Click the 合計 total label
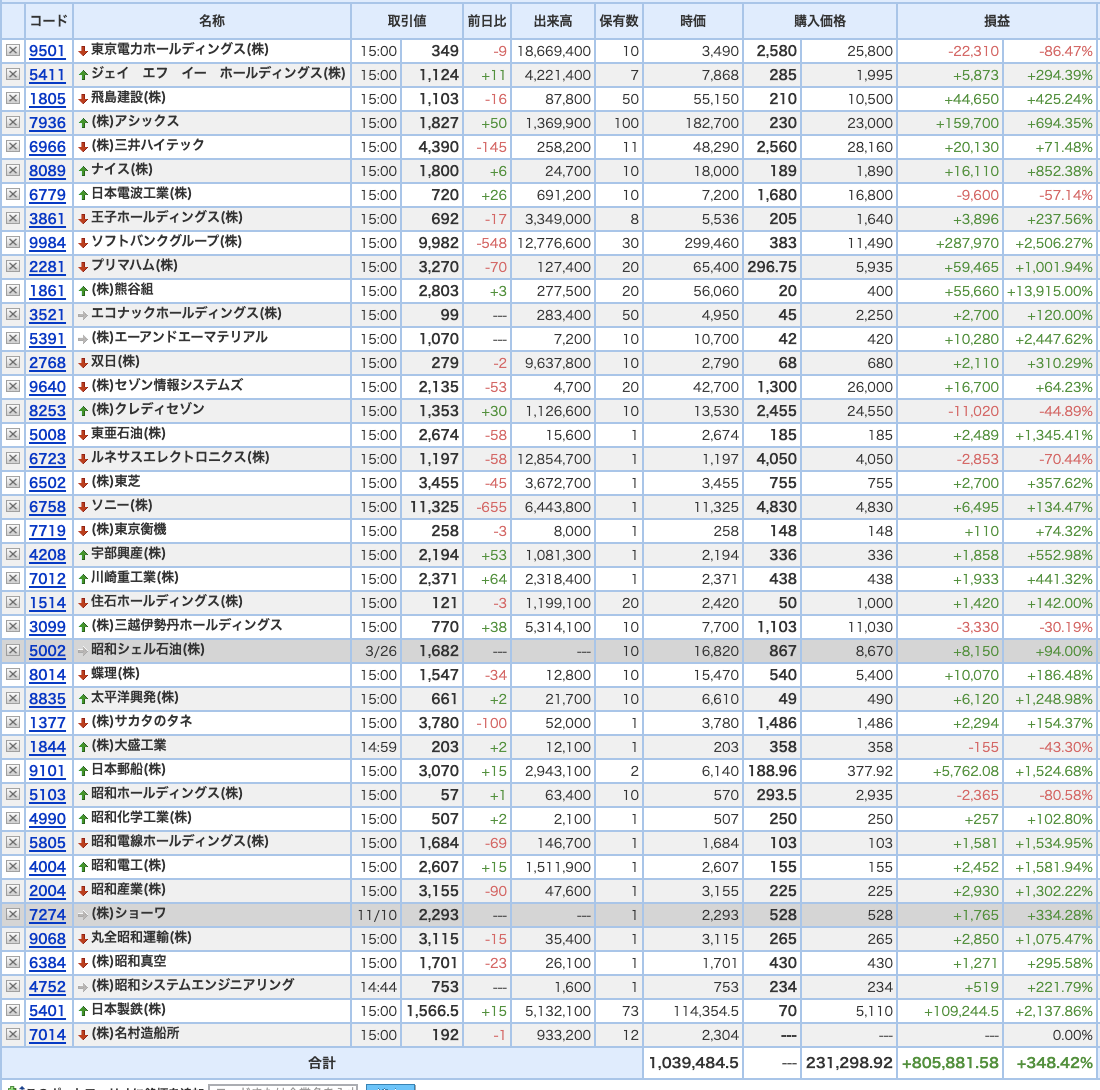 (x=322, y=1063)
